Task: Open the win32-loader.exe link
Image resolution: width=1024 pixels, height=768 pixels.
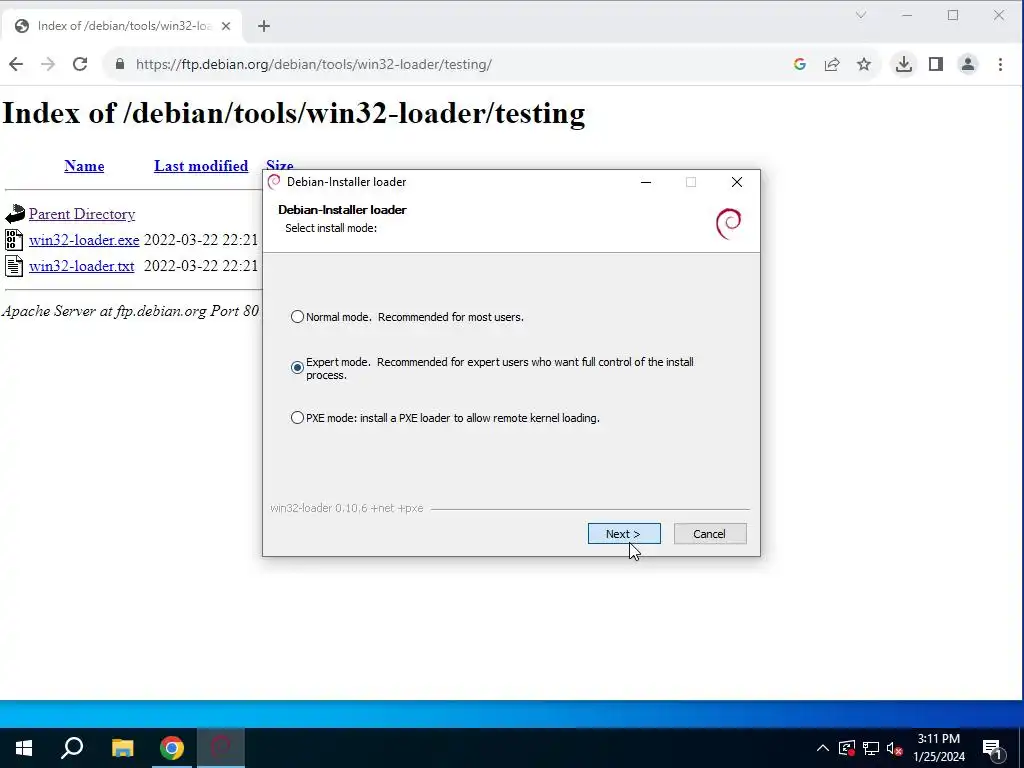Action: pos(84,240)
